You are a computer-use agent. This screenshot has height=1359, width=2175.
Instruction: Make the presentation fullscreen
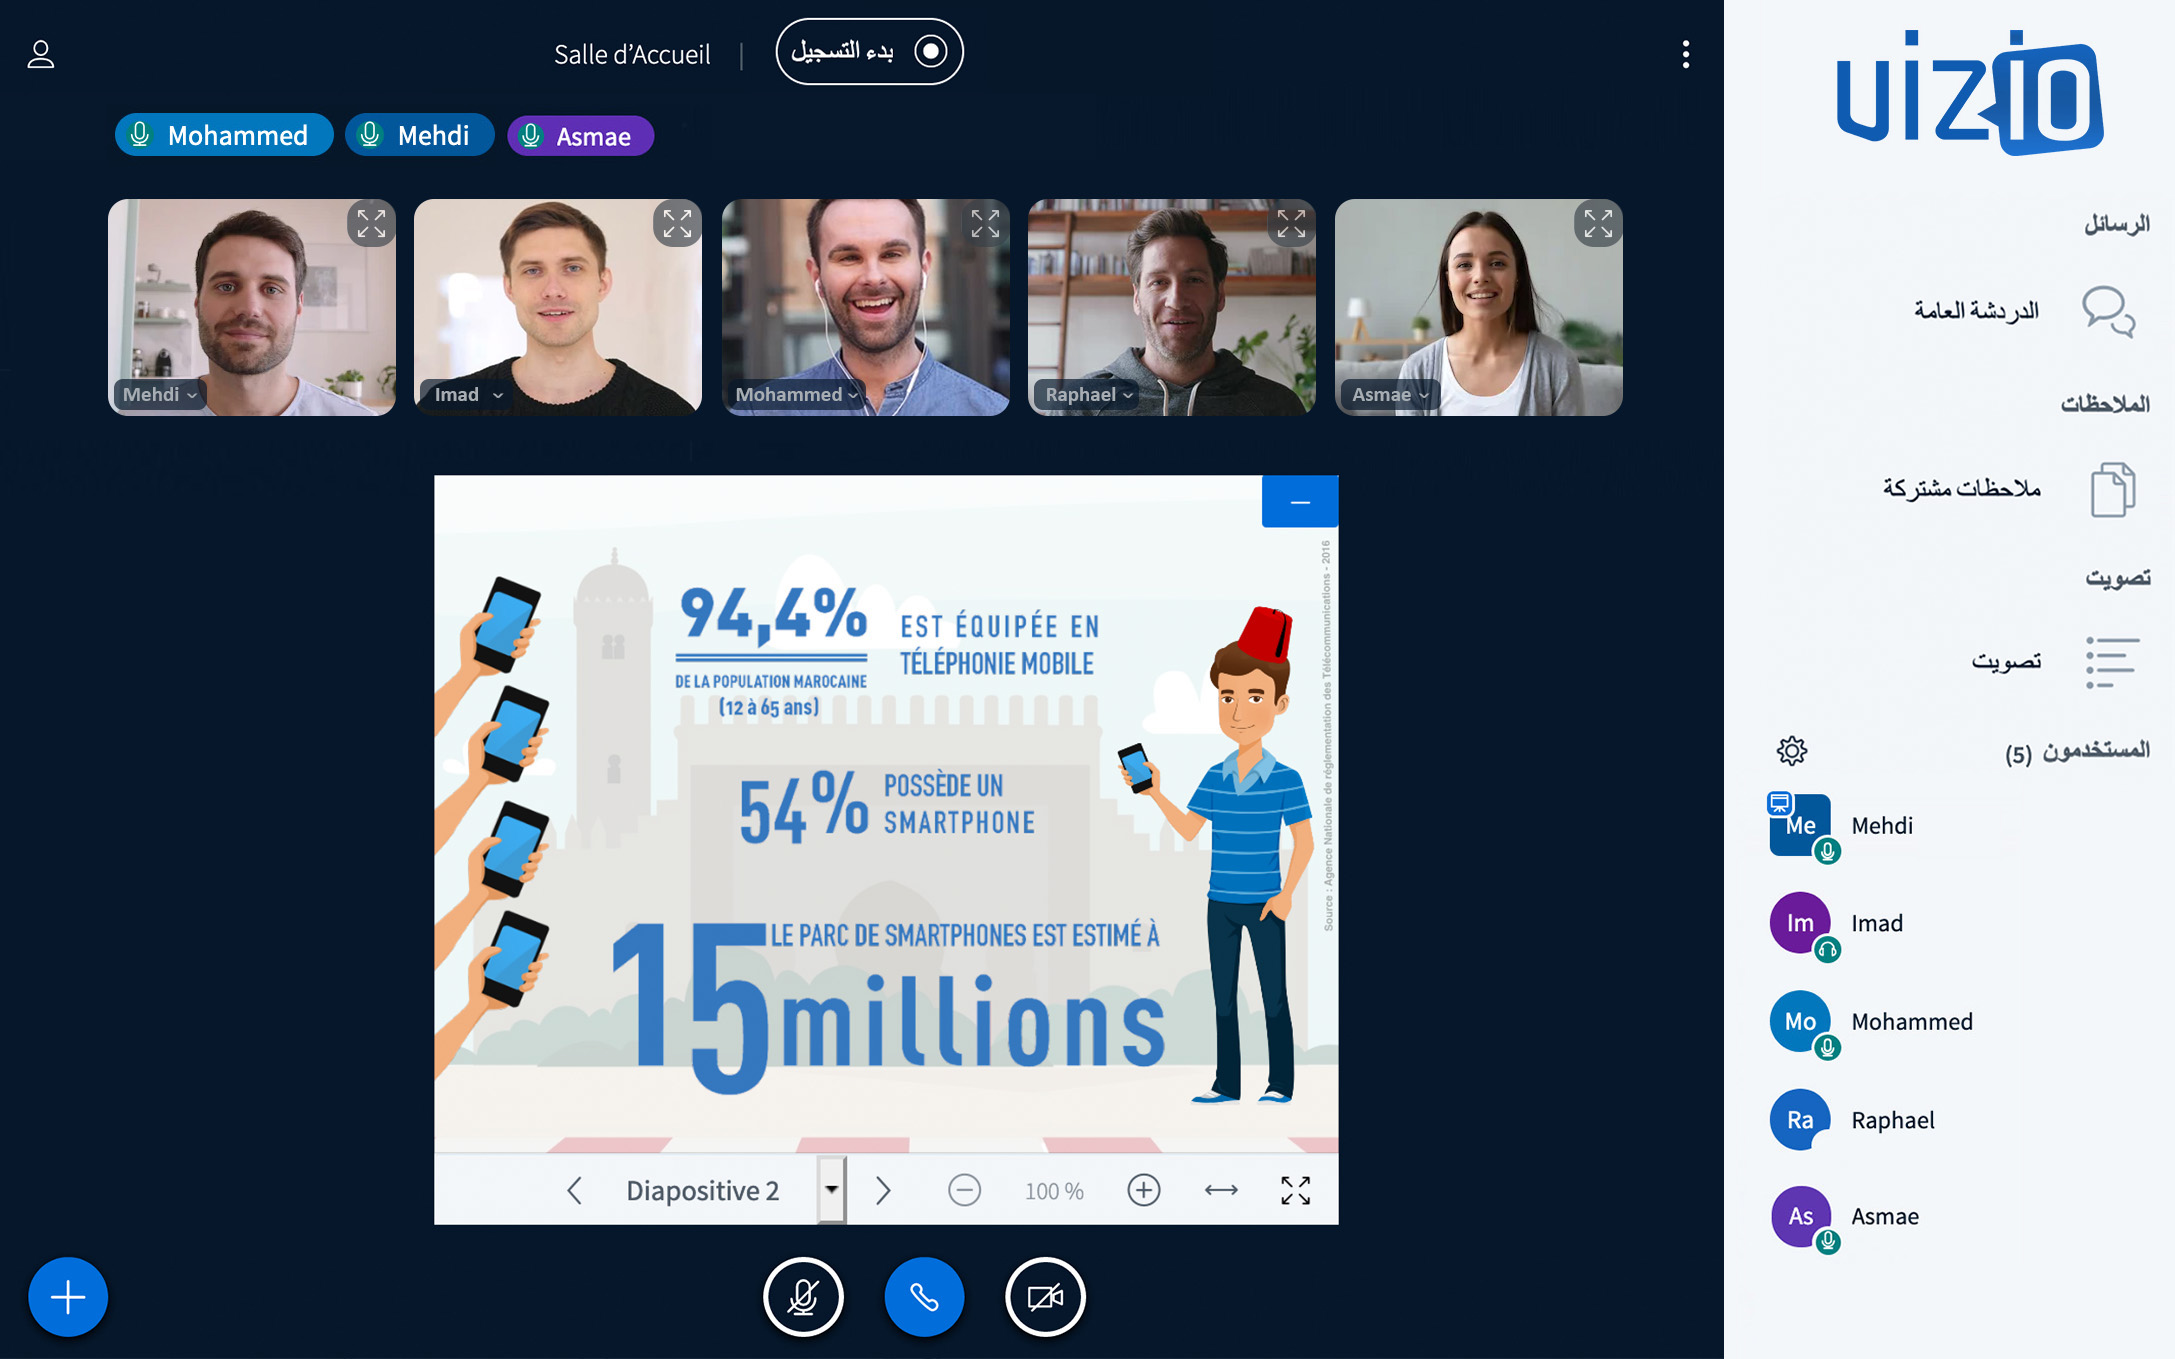pos(1295,1190)
